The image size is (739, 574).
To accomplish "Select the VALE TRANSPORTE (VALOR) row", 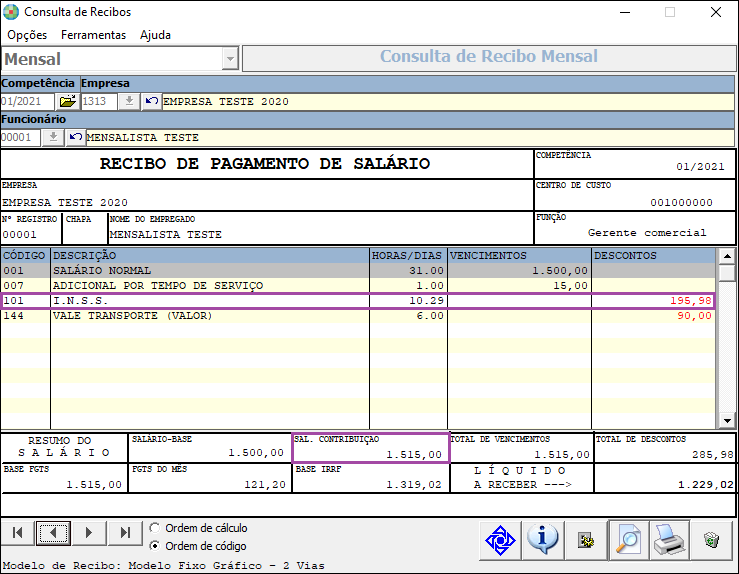I will coord(358,316).
